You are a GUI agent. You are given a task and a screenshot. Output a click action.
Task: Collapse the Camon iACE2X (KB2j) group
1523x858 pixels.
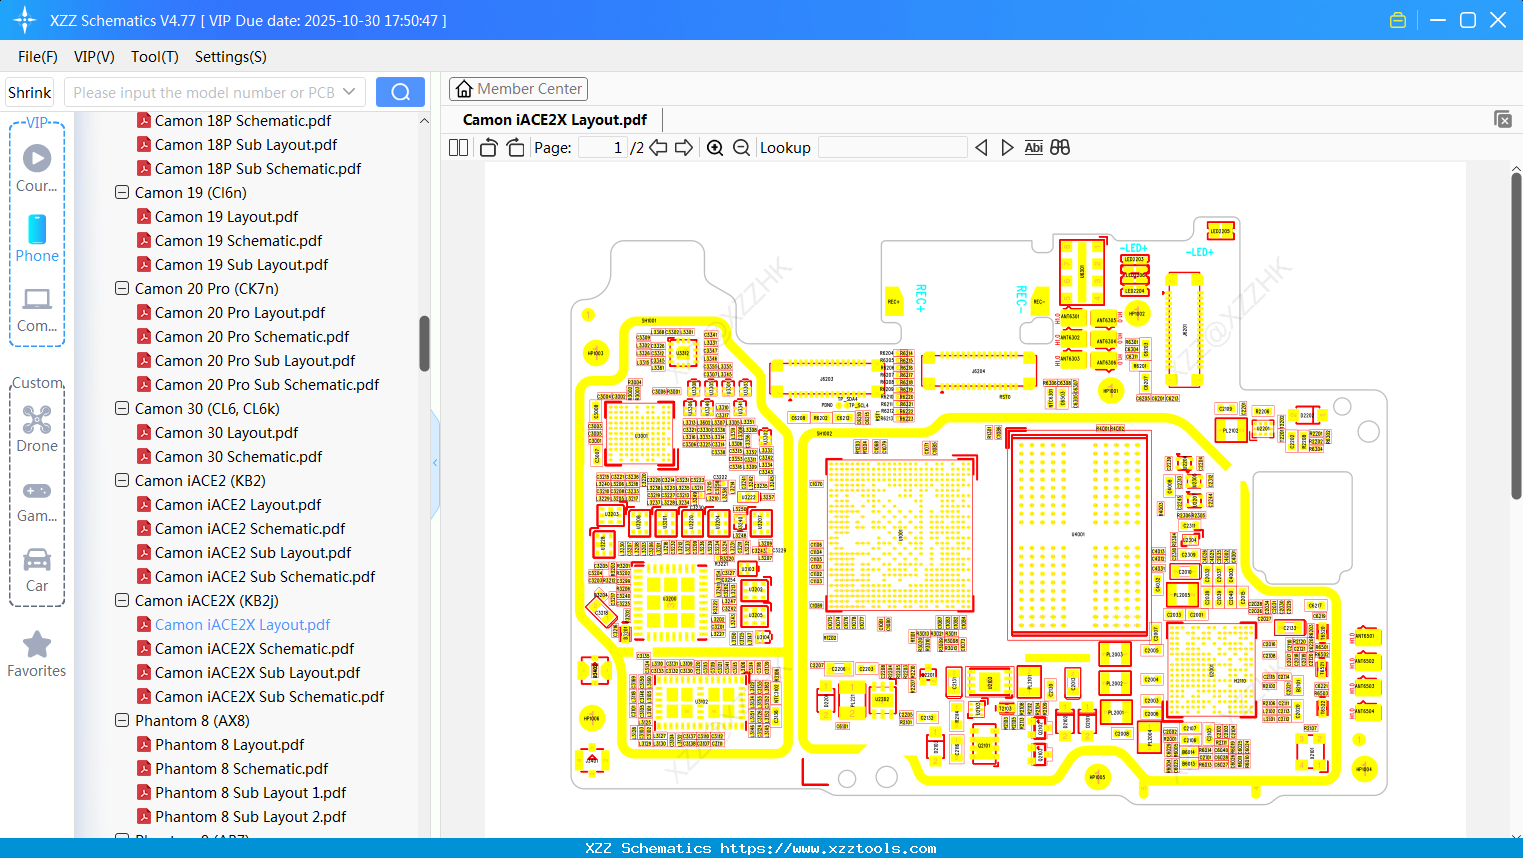pos(122,601)
